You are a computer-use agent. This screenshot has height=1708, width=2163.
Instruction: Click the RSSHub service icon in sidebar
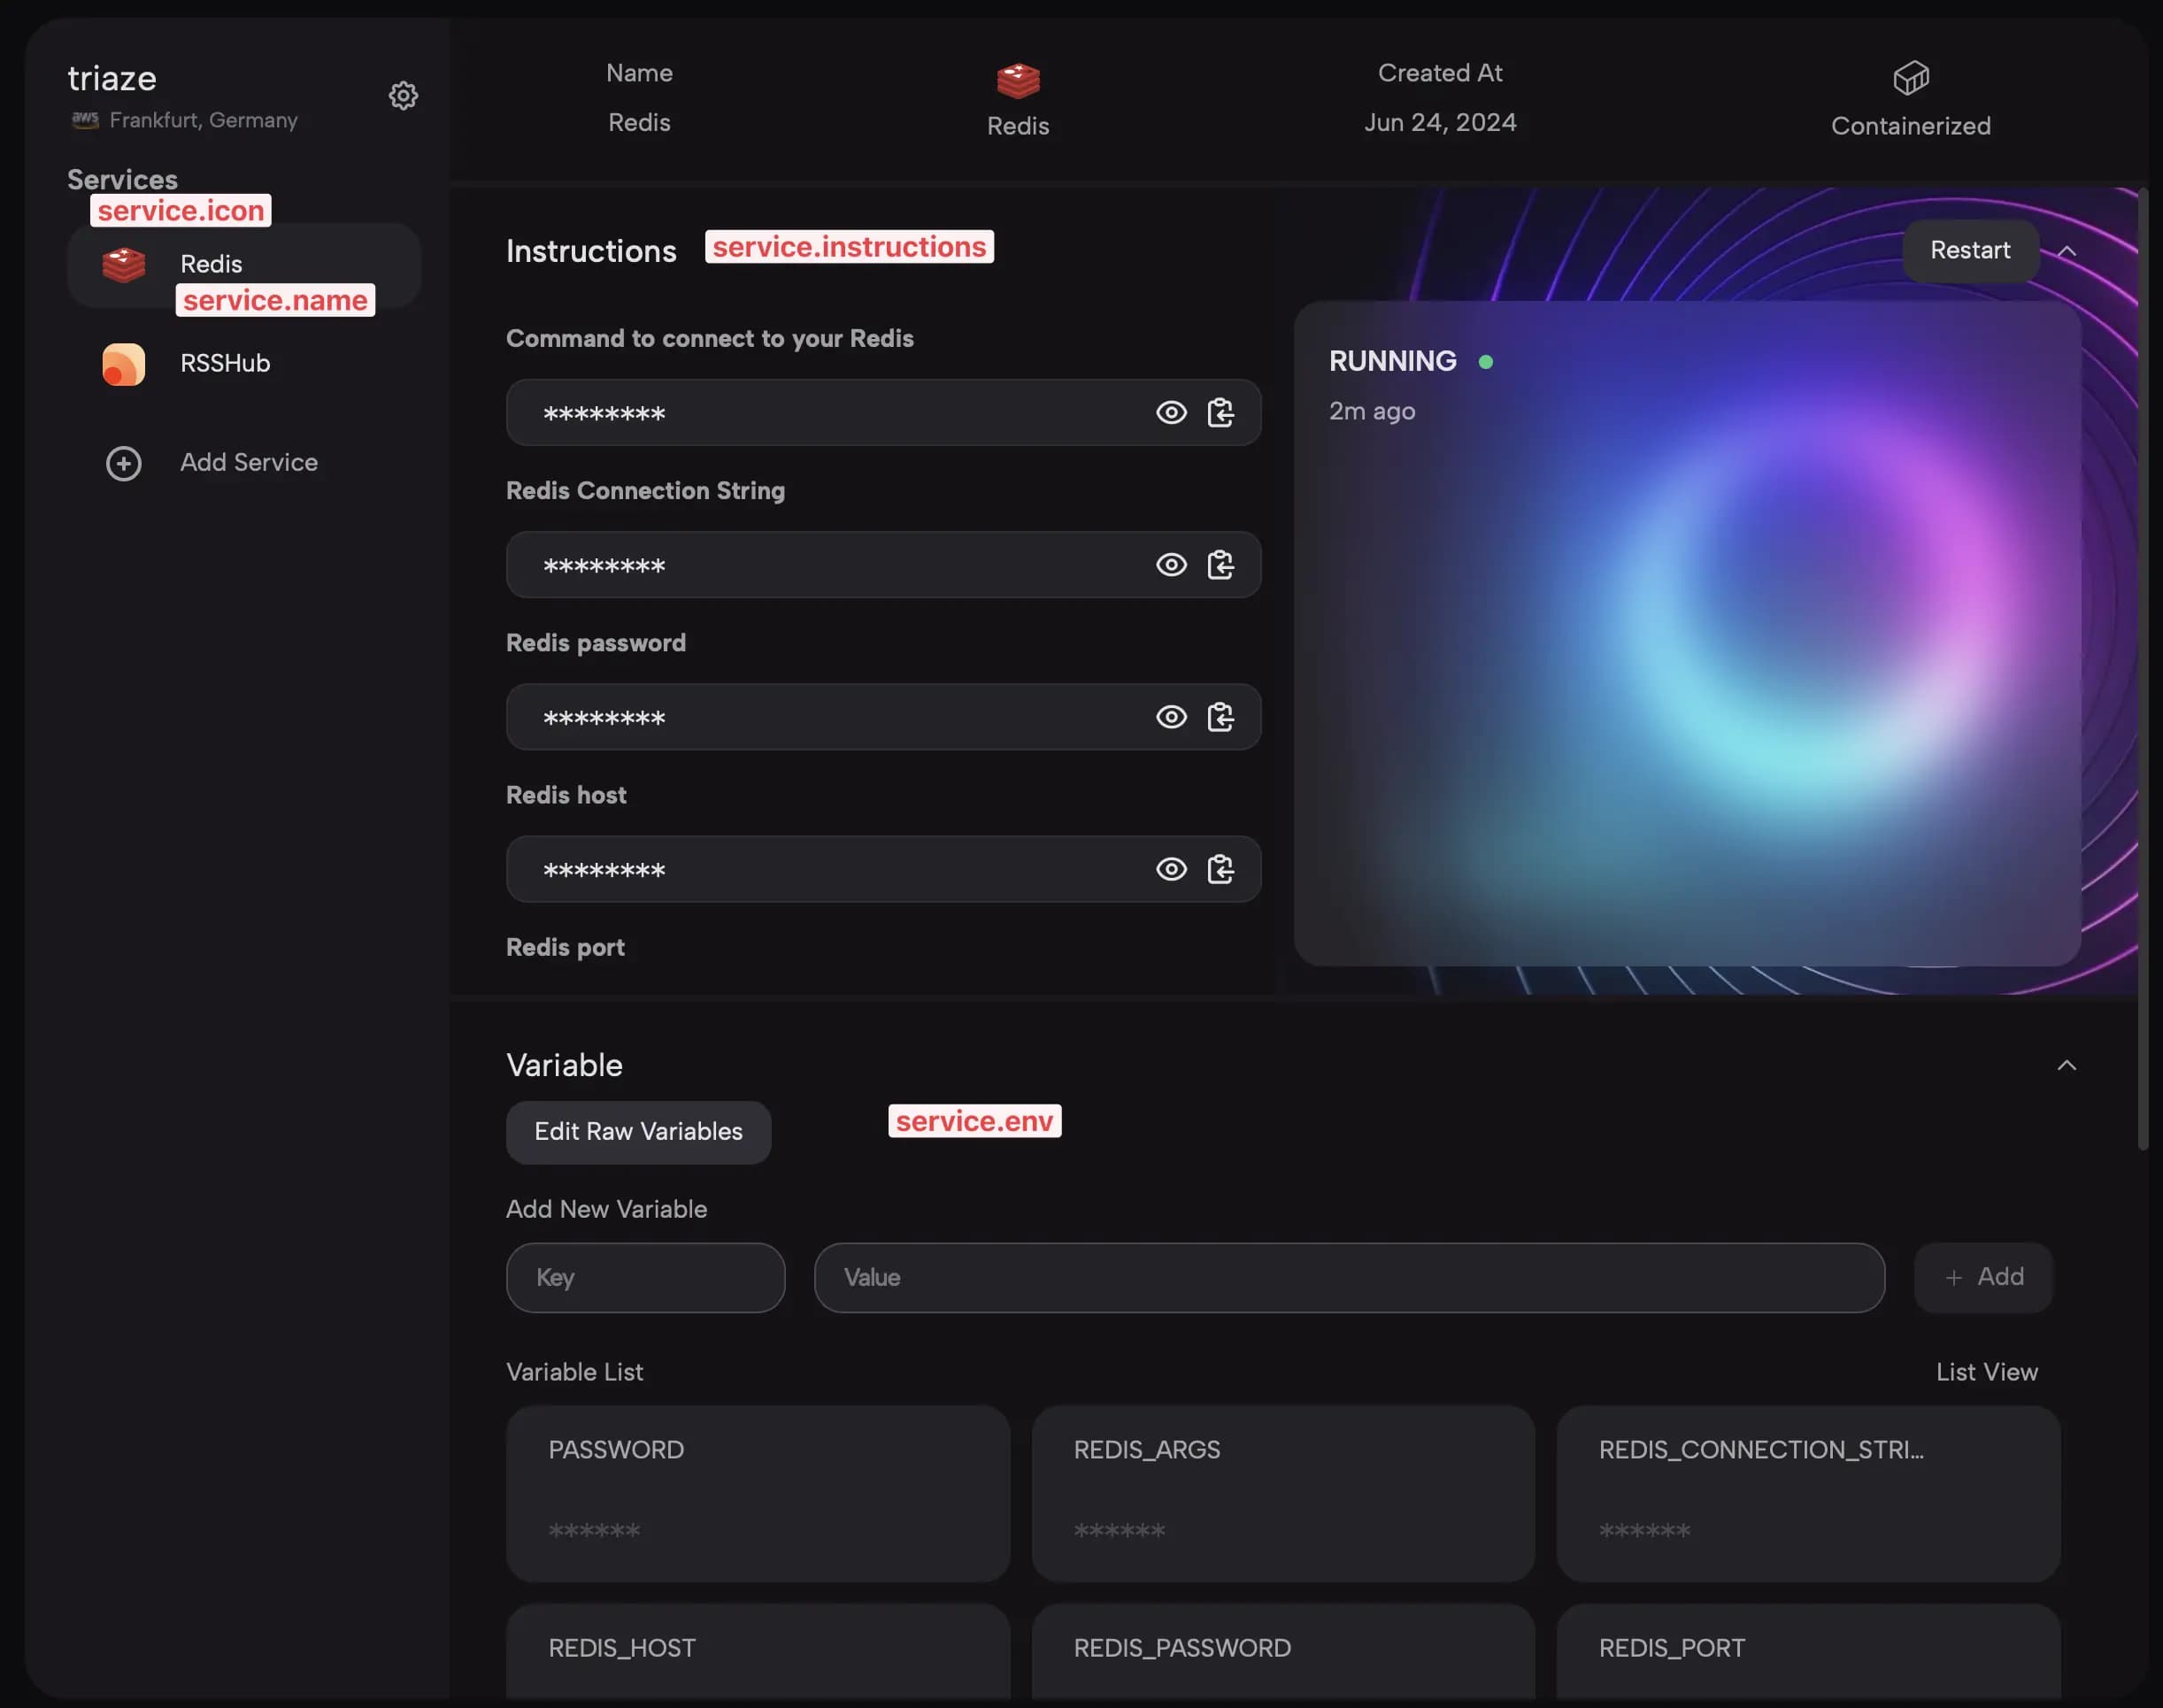click(x=123, y=364)
